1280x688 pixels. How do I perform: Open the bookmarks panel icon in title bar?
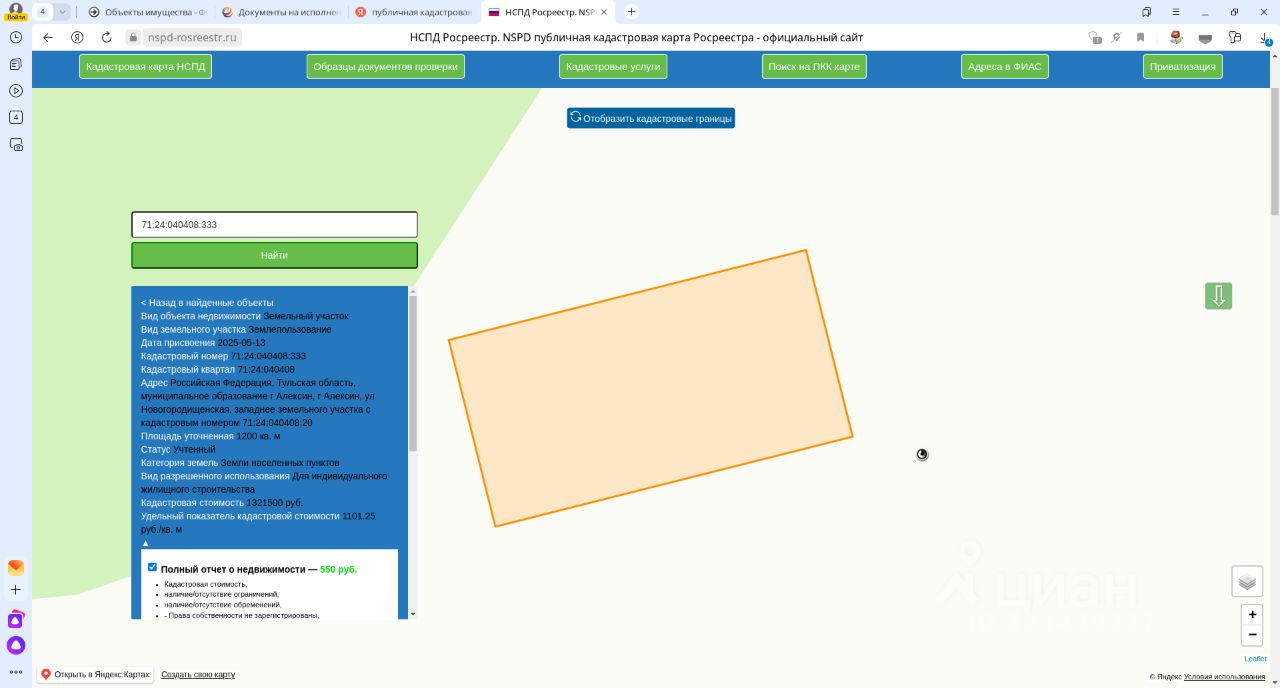coord(1146,12)
